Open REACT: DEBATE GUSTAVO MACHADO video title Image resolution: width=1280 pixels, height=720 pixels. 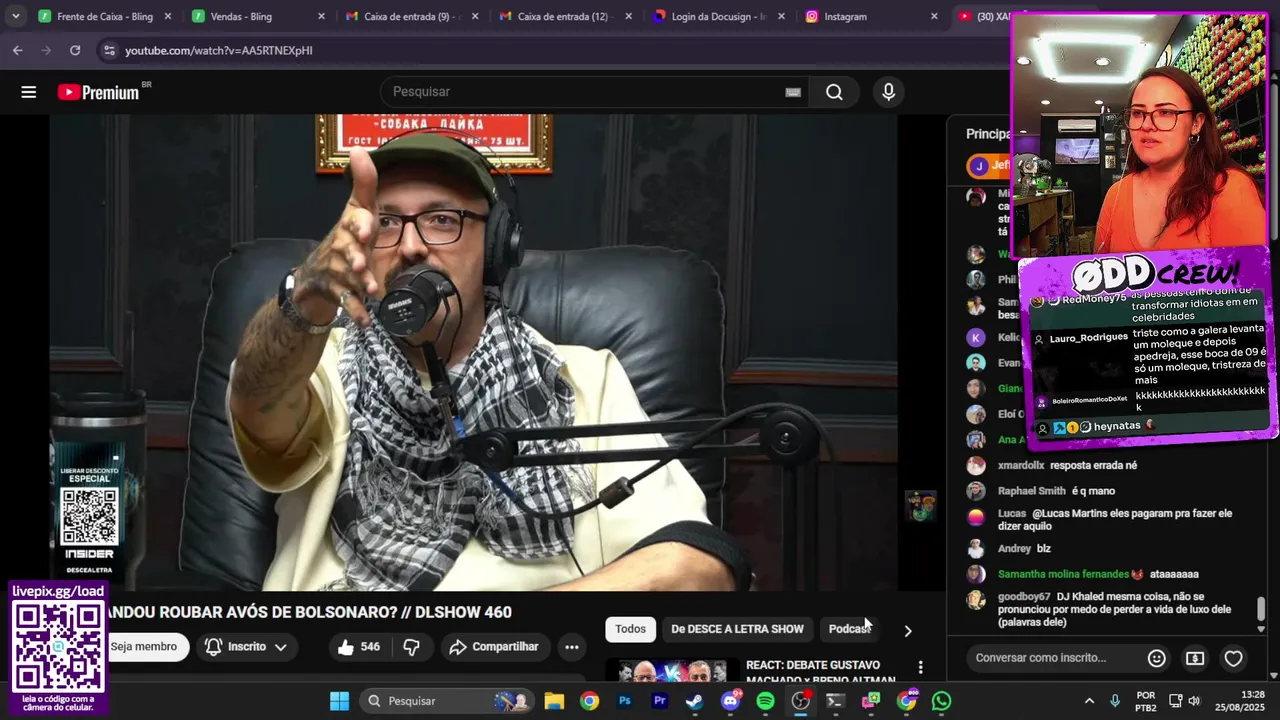click(x=820, y=672)
